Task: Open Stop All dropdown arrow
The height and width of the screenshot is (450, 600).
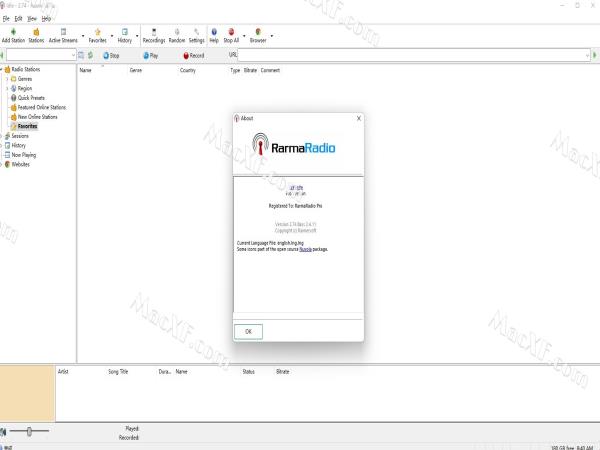Action: (x=244, y=36)
